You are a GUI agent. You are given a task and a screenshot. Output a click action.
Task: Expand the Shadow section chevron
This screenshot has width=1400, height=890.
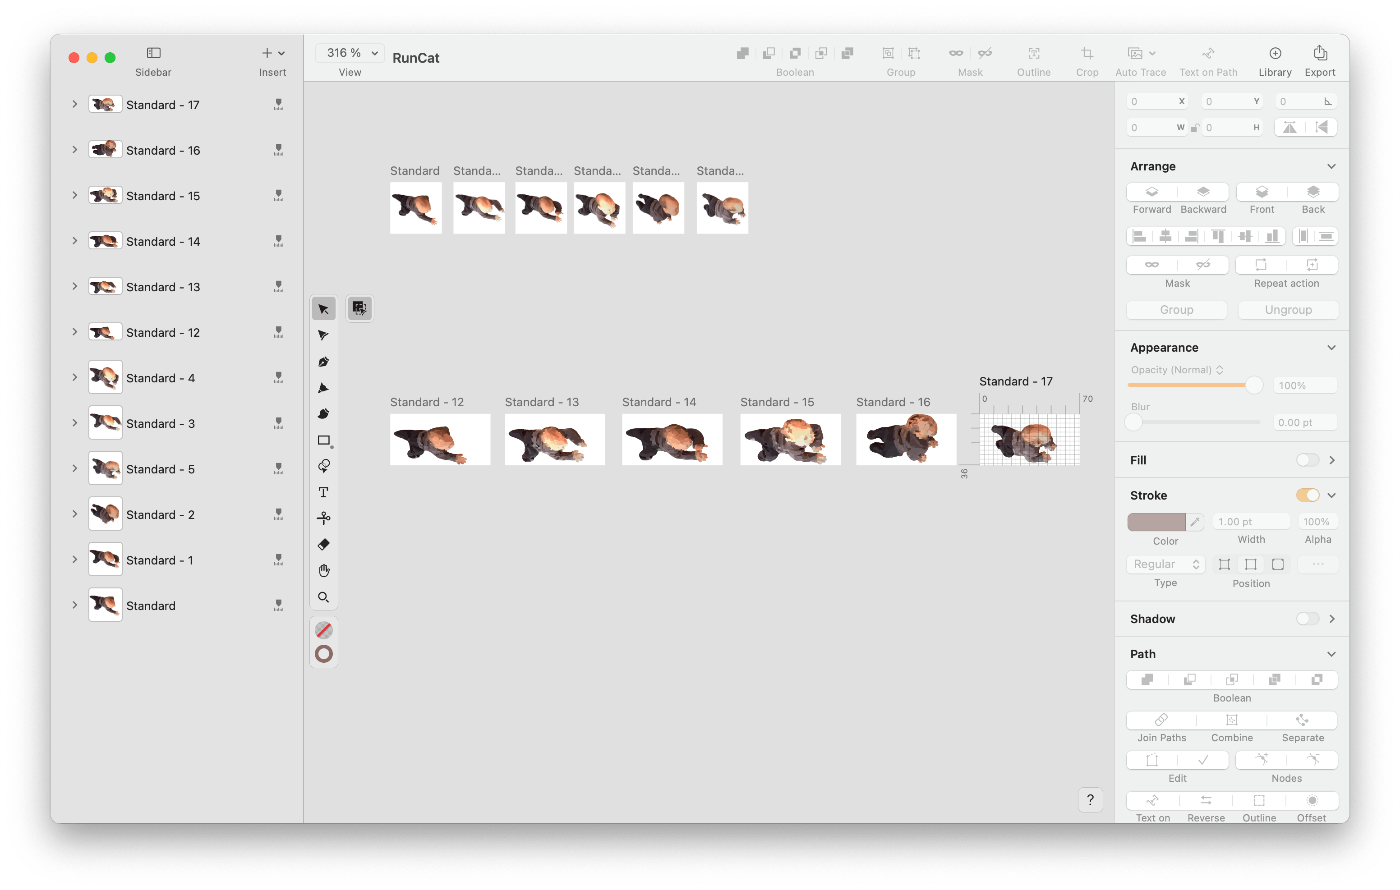1332,619
